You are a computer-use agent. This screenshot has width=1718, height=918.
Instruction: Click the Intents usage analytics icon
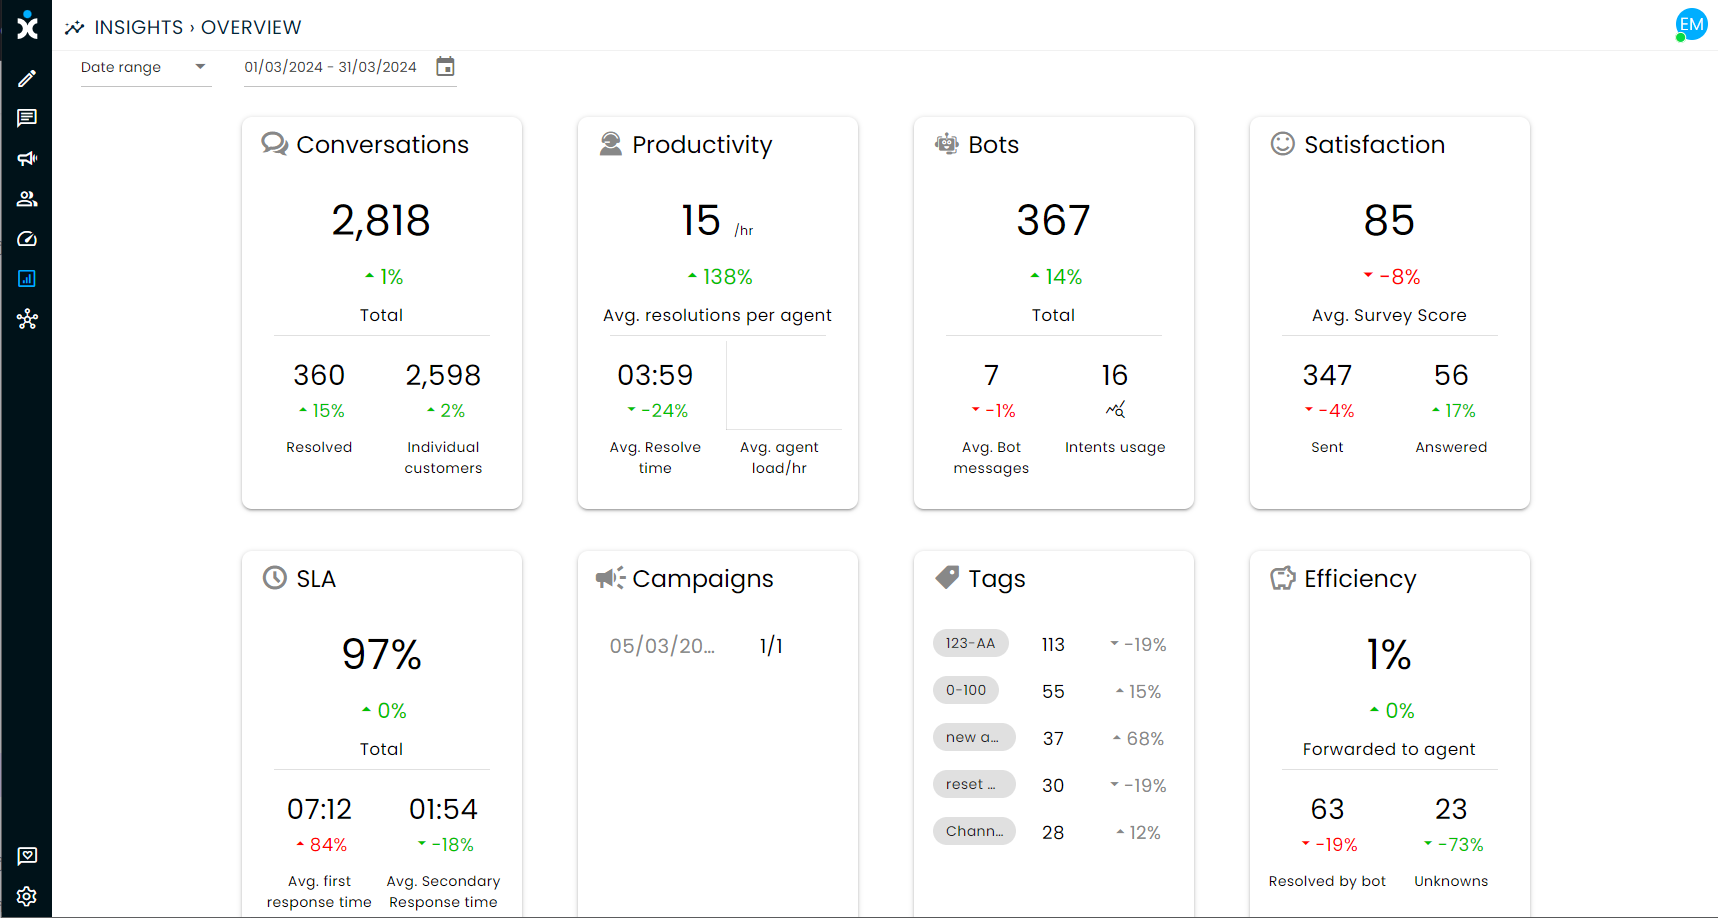1115,410
